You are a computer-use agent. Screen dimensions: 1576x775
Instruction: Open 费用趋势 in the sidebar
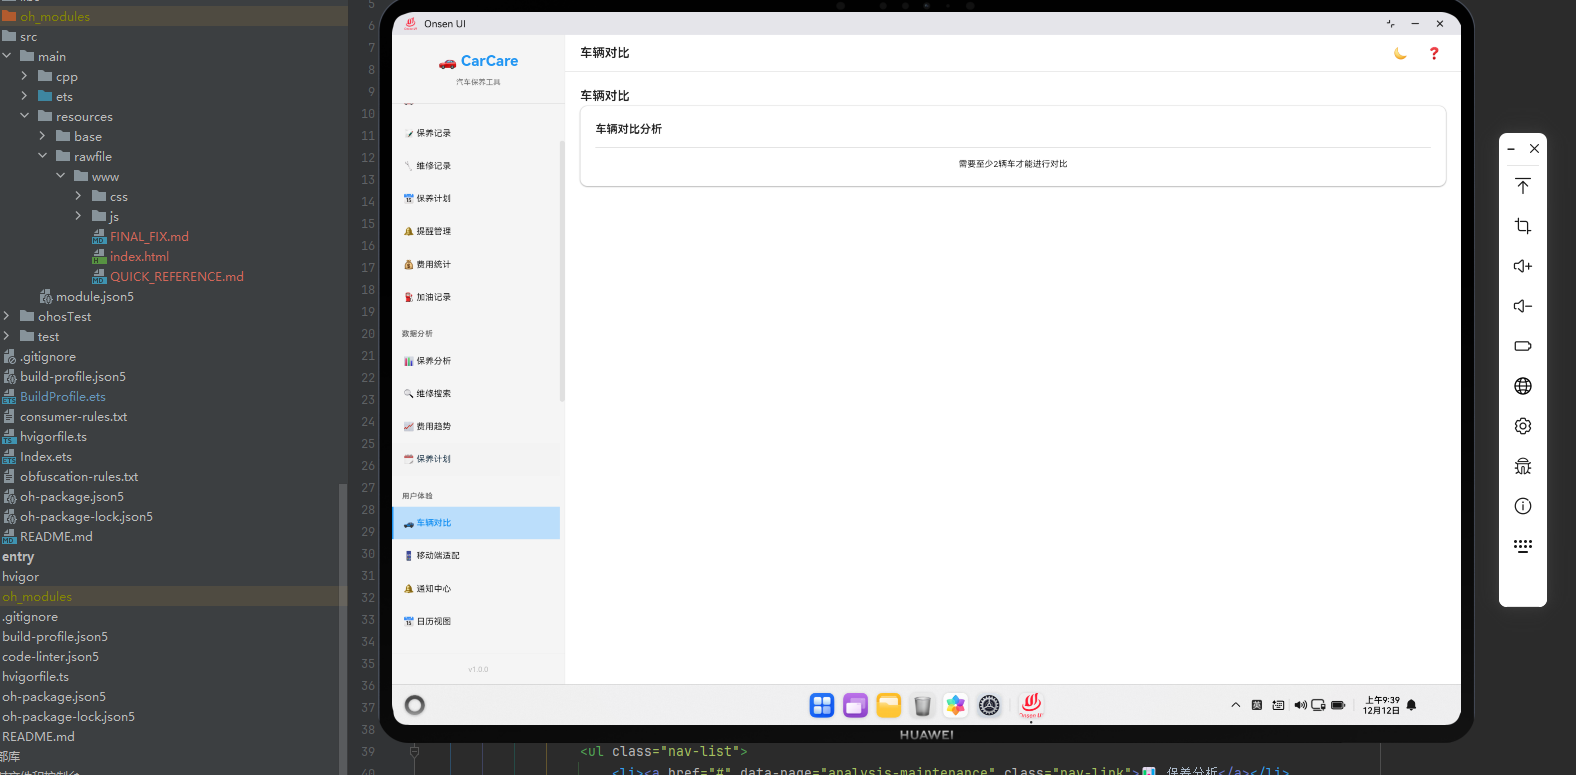click(x=476, y=426)
